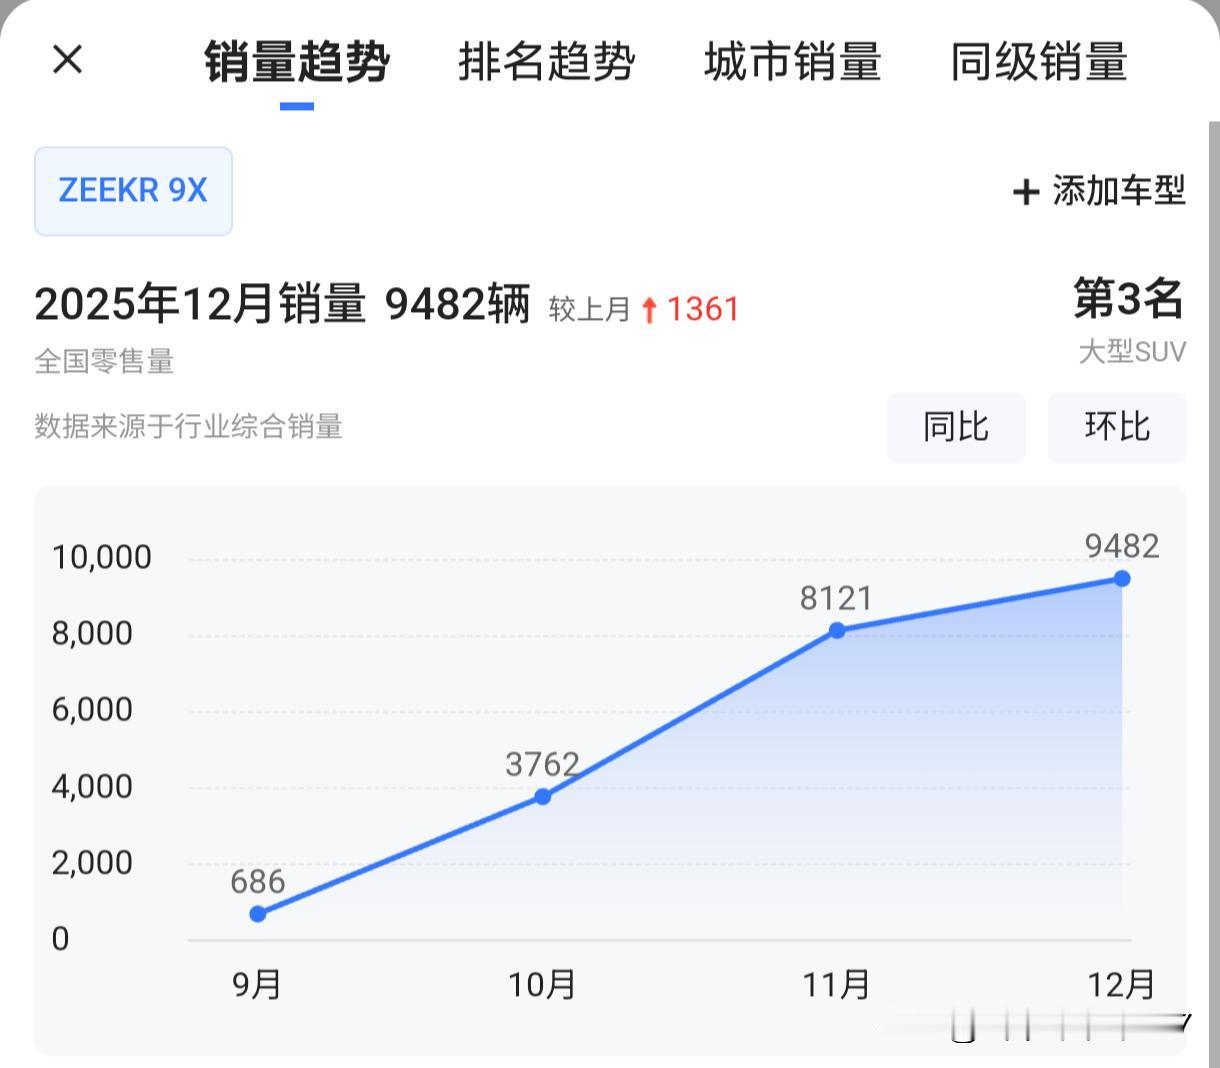Click the 6,000 y-axis value
Image resolution: width=1220 pixels, height=1068 pixels.
pos(92,709)
